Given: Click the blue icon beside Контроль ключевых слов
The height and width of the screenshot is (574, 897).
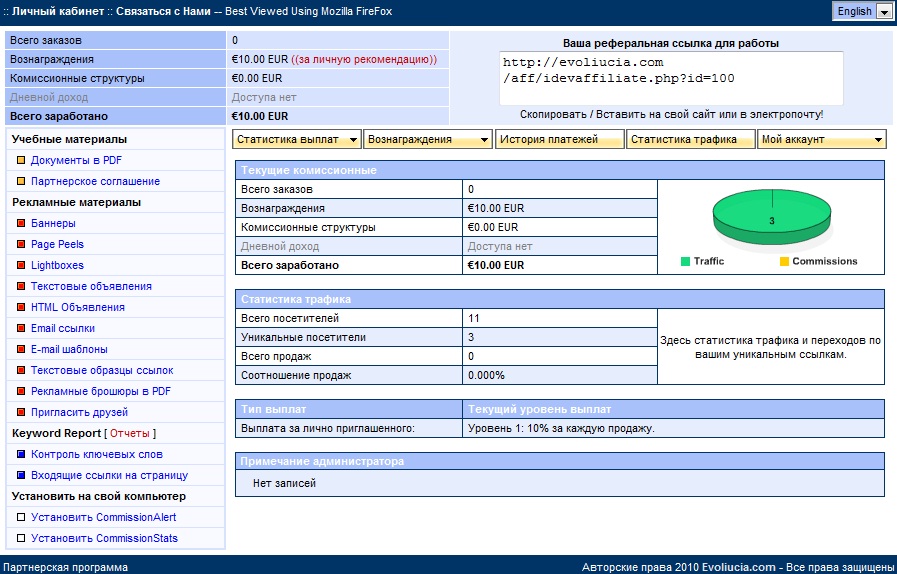Looking at the screenshot, I should pyautogui.click(x=21, y=454).
